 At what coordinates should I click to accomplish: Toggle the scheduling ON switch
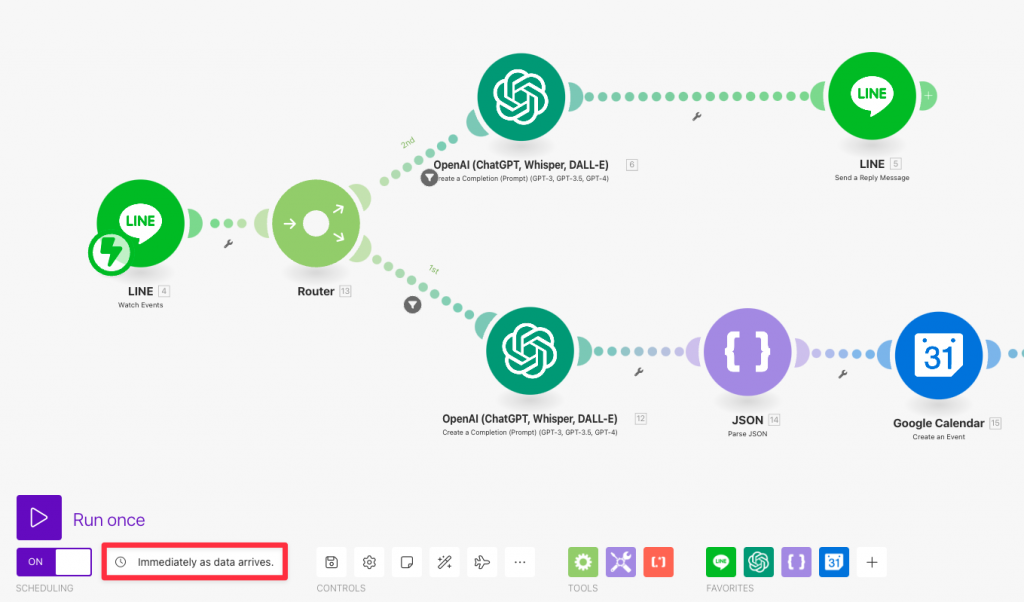[54, 562]
